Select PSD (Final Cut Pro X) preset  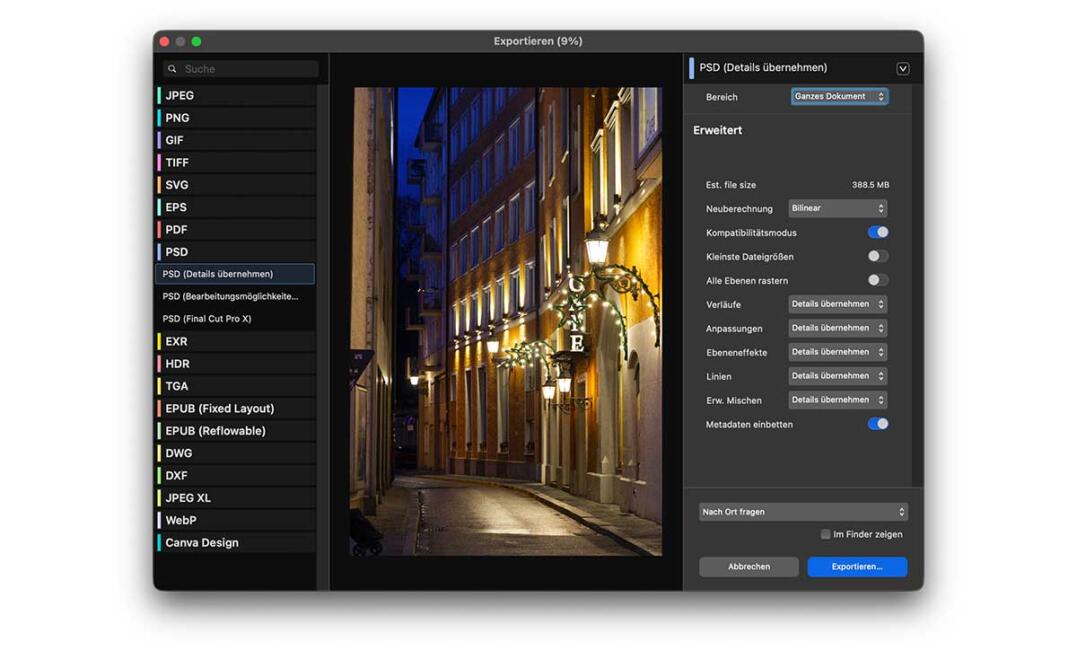point(236,319)
